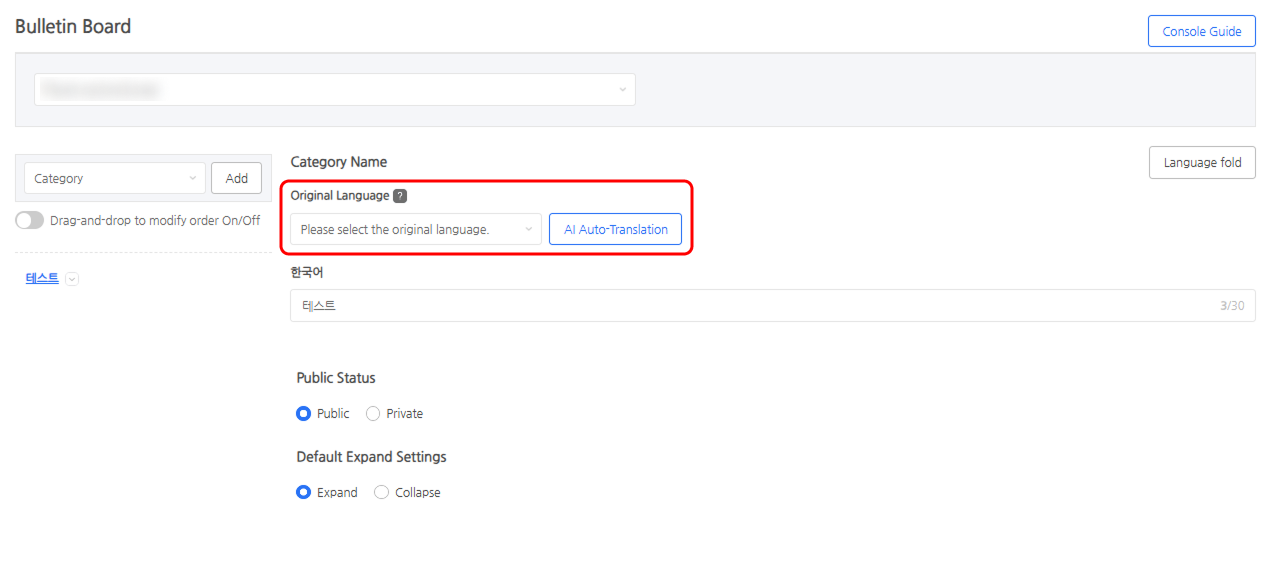Click the chevron icon beside 테스트 category
Viewport: 1265px width, 568px height.
tap(72, 279)
